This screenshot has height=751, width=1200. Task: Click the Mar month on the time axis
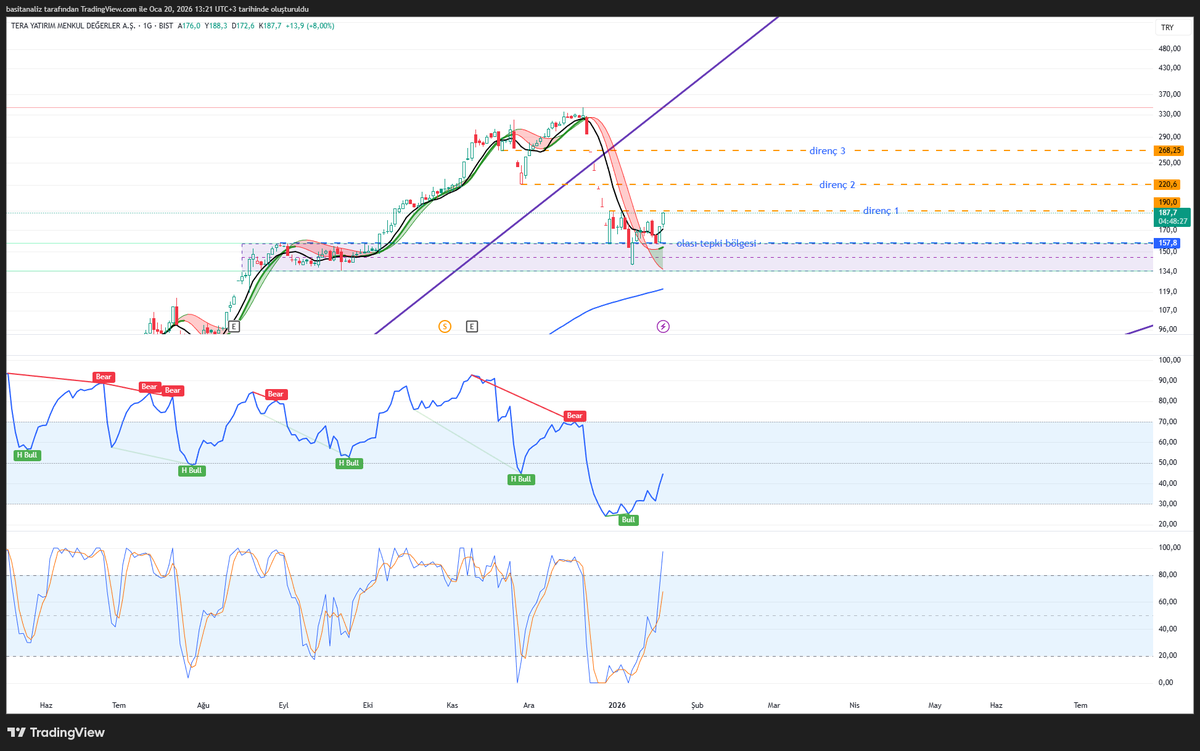coord(773,705)
